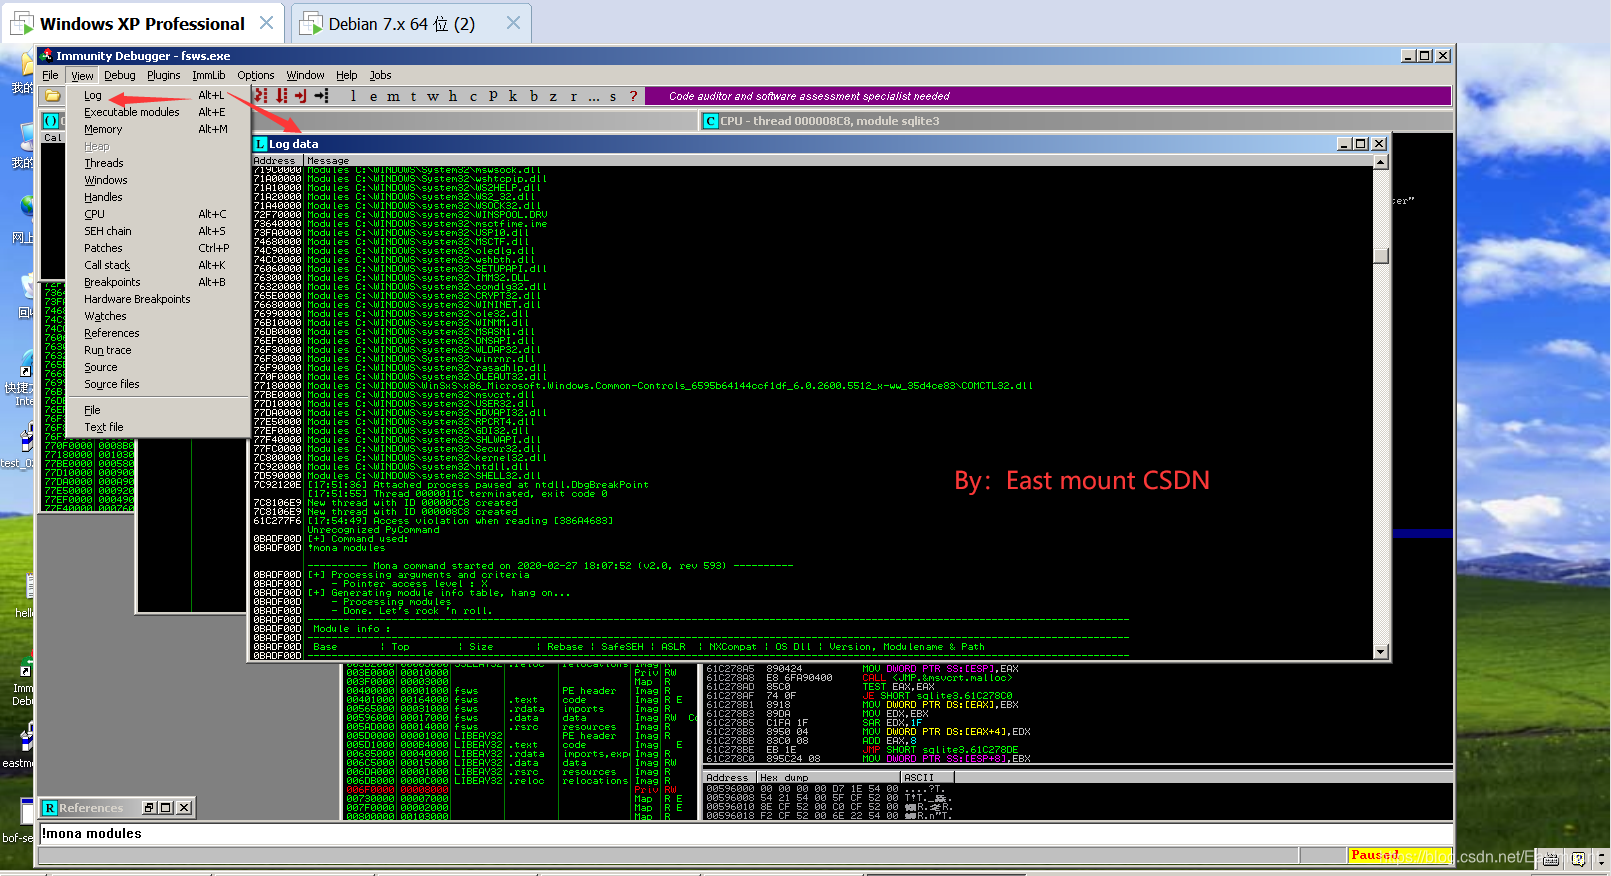Click the Execute till return toolbar icon
The width and height of the screenshot is (1611, 876).
pos(300,96)
